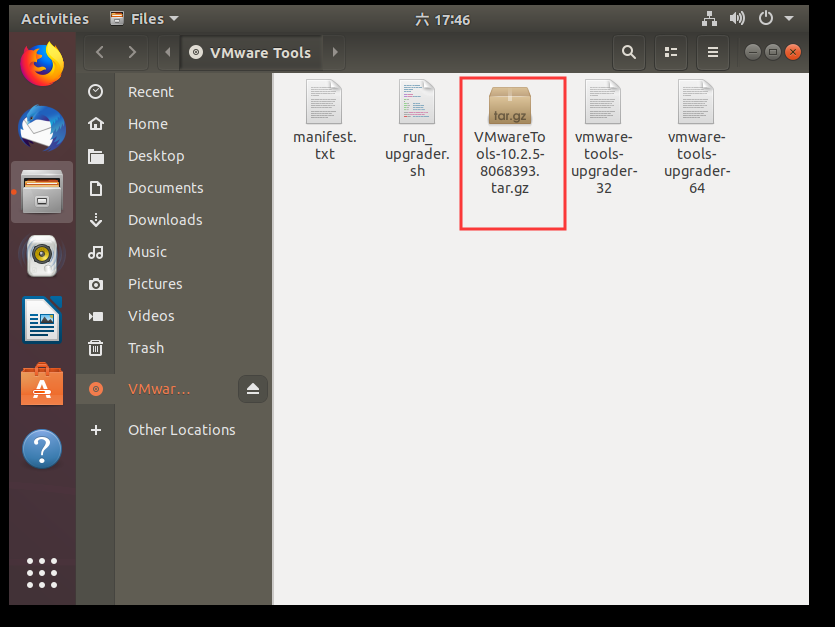Click the Pictures camera icon in sidebar
The image size is (835, 627).
96,284
